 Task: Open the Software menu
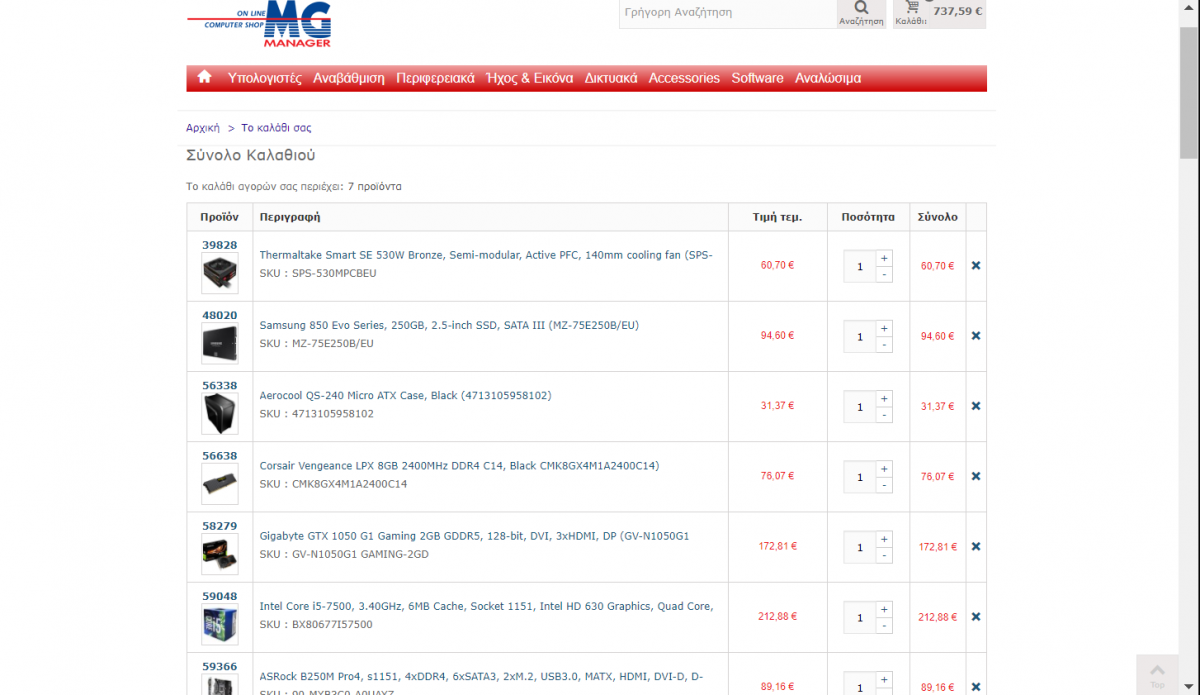click(757, 78)
